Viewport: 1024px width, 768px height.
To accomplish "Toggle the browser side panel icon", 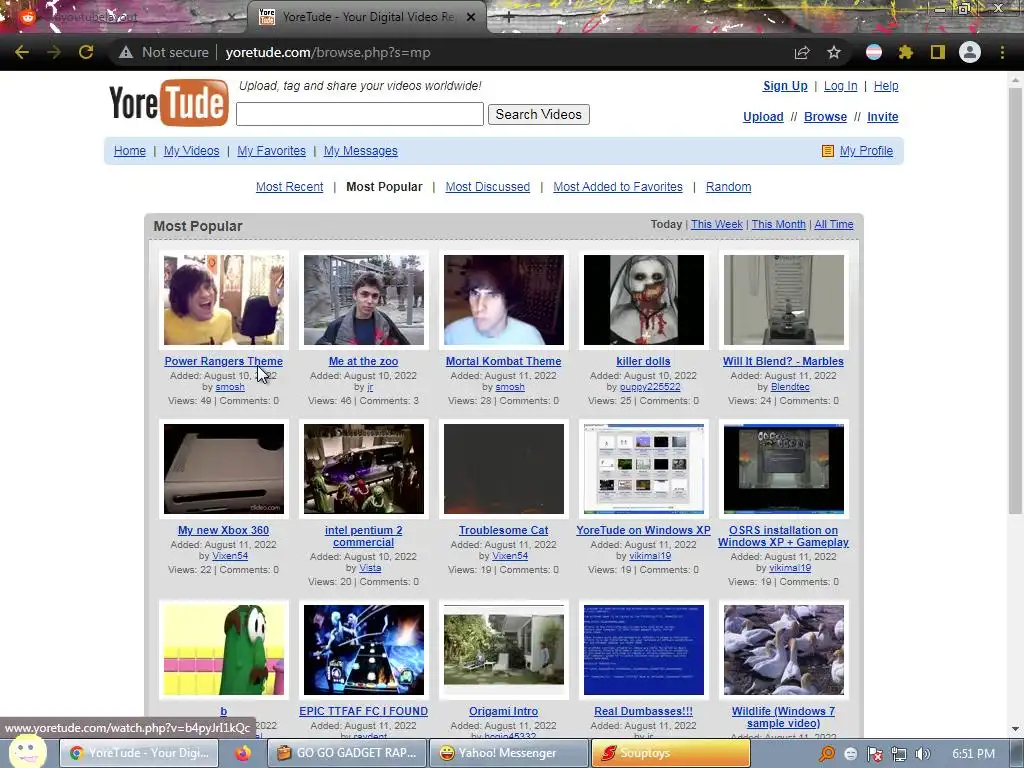I will [938, 52].
